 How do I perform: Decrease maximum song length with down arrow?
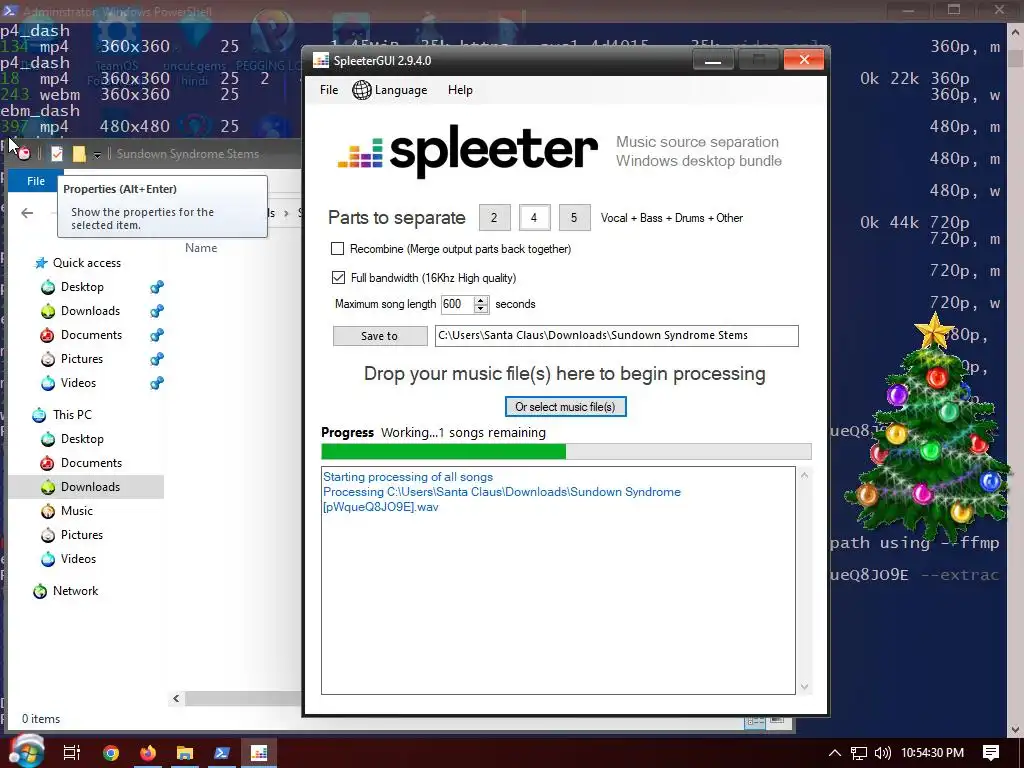coord(481,308)
